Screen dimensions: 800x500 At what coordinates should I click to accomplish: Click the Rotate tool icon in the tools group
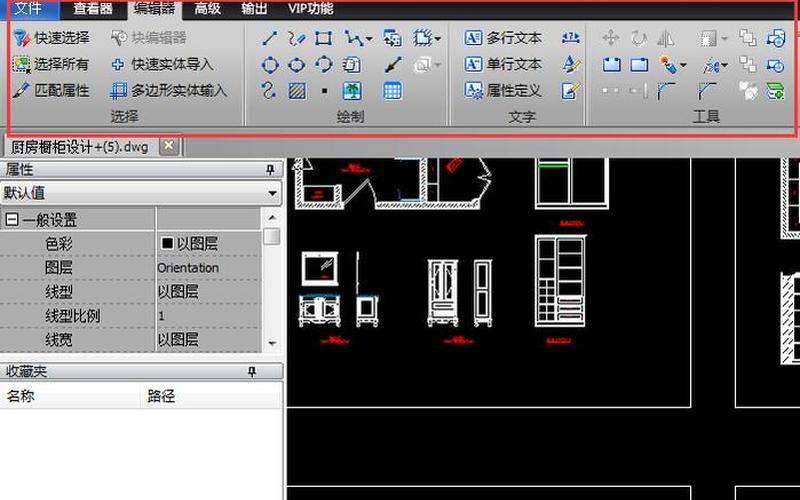pyautogui.click(x=638, y=38)
